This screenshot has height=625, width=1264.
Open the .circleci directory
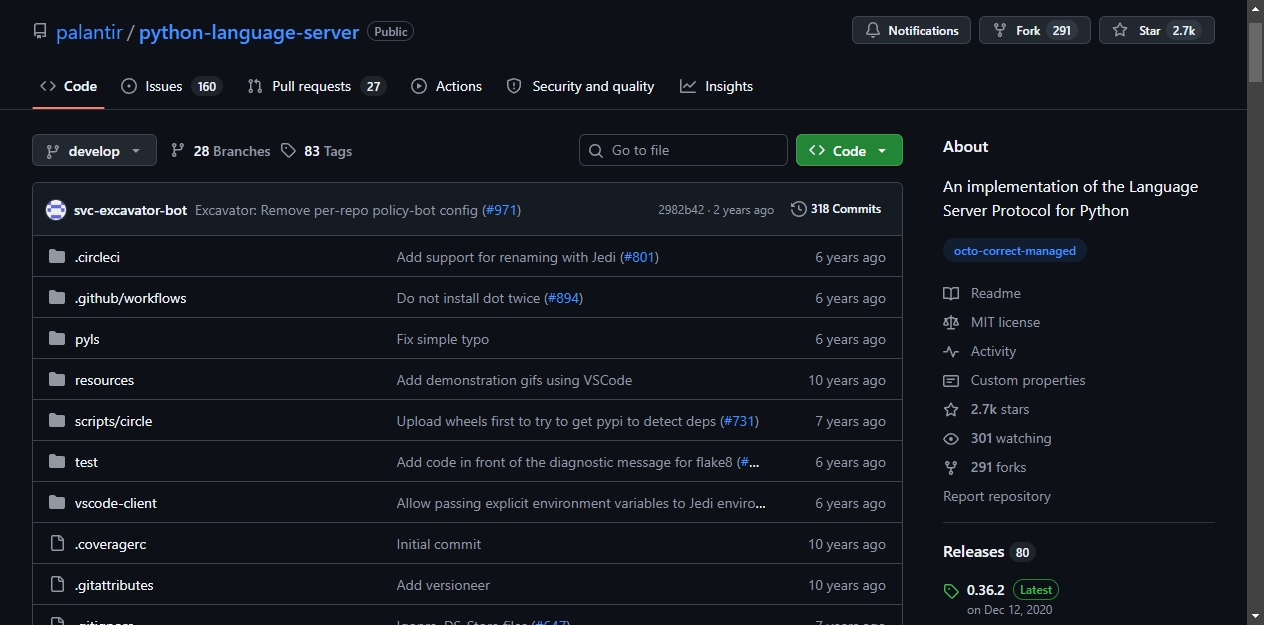tap(97, 257)
